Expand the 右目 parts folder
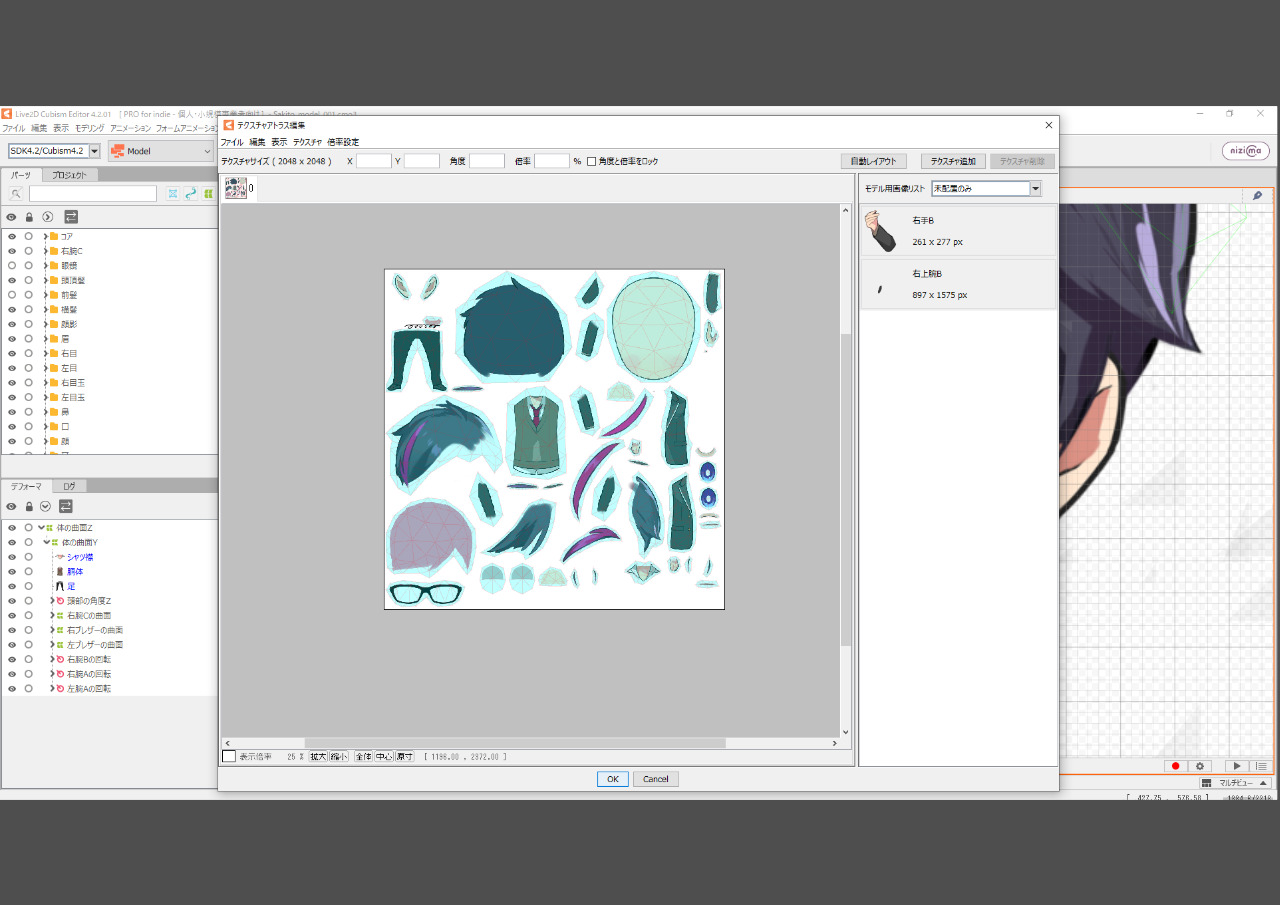The height and width of the screenshot is (905, 1280). pyautogui.click(x=45, y=354)
